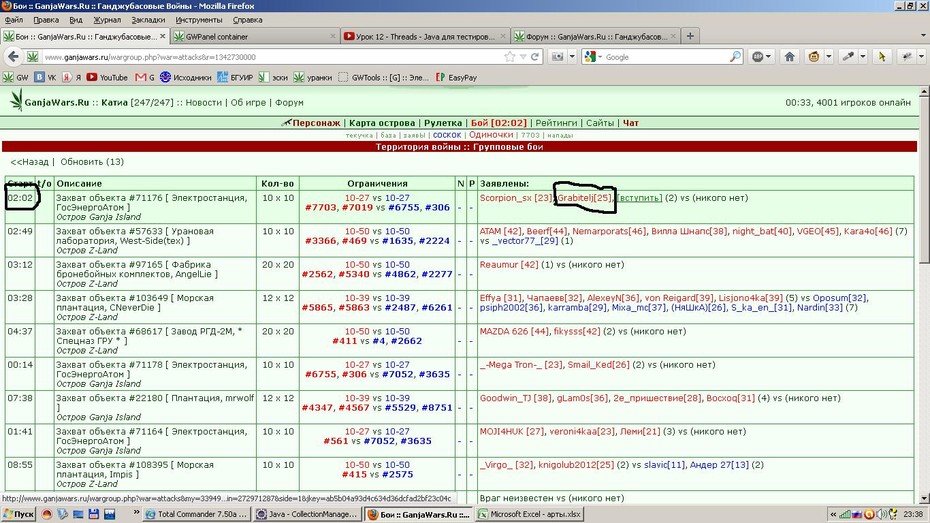Switch to Java CollectionManage taskbar window
930x523 pixels.
(307, 514)
